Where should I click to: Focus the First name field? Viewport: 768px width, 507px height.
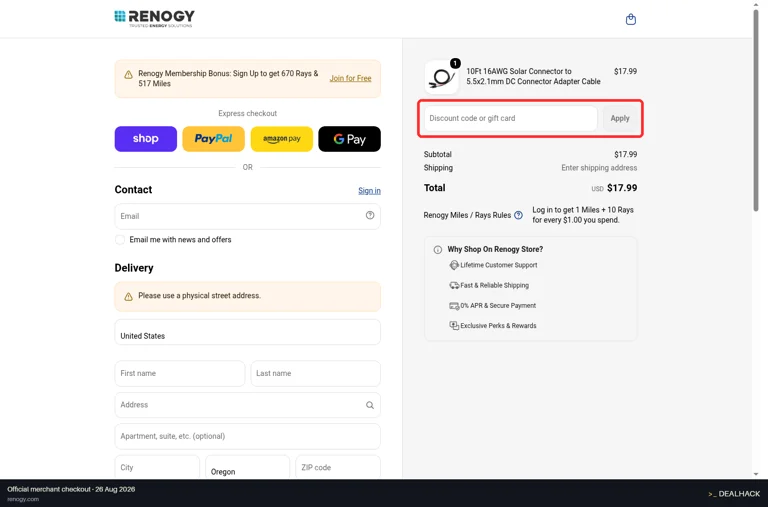180,373
